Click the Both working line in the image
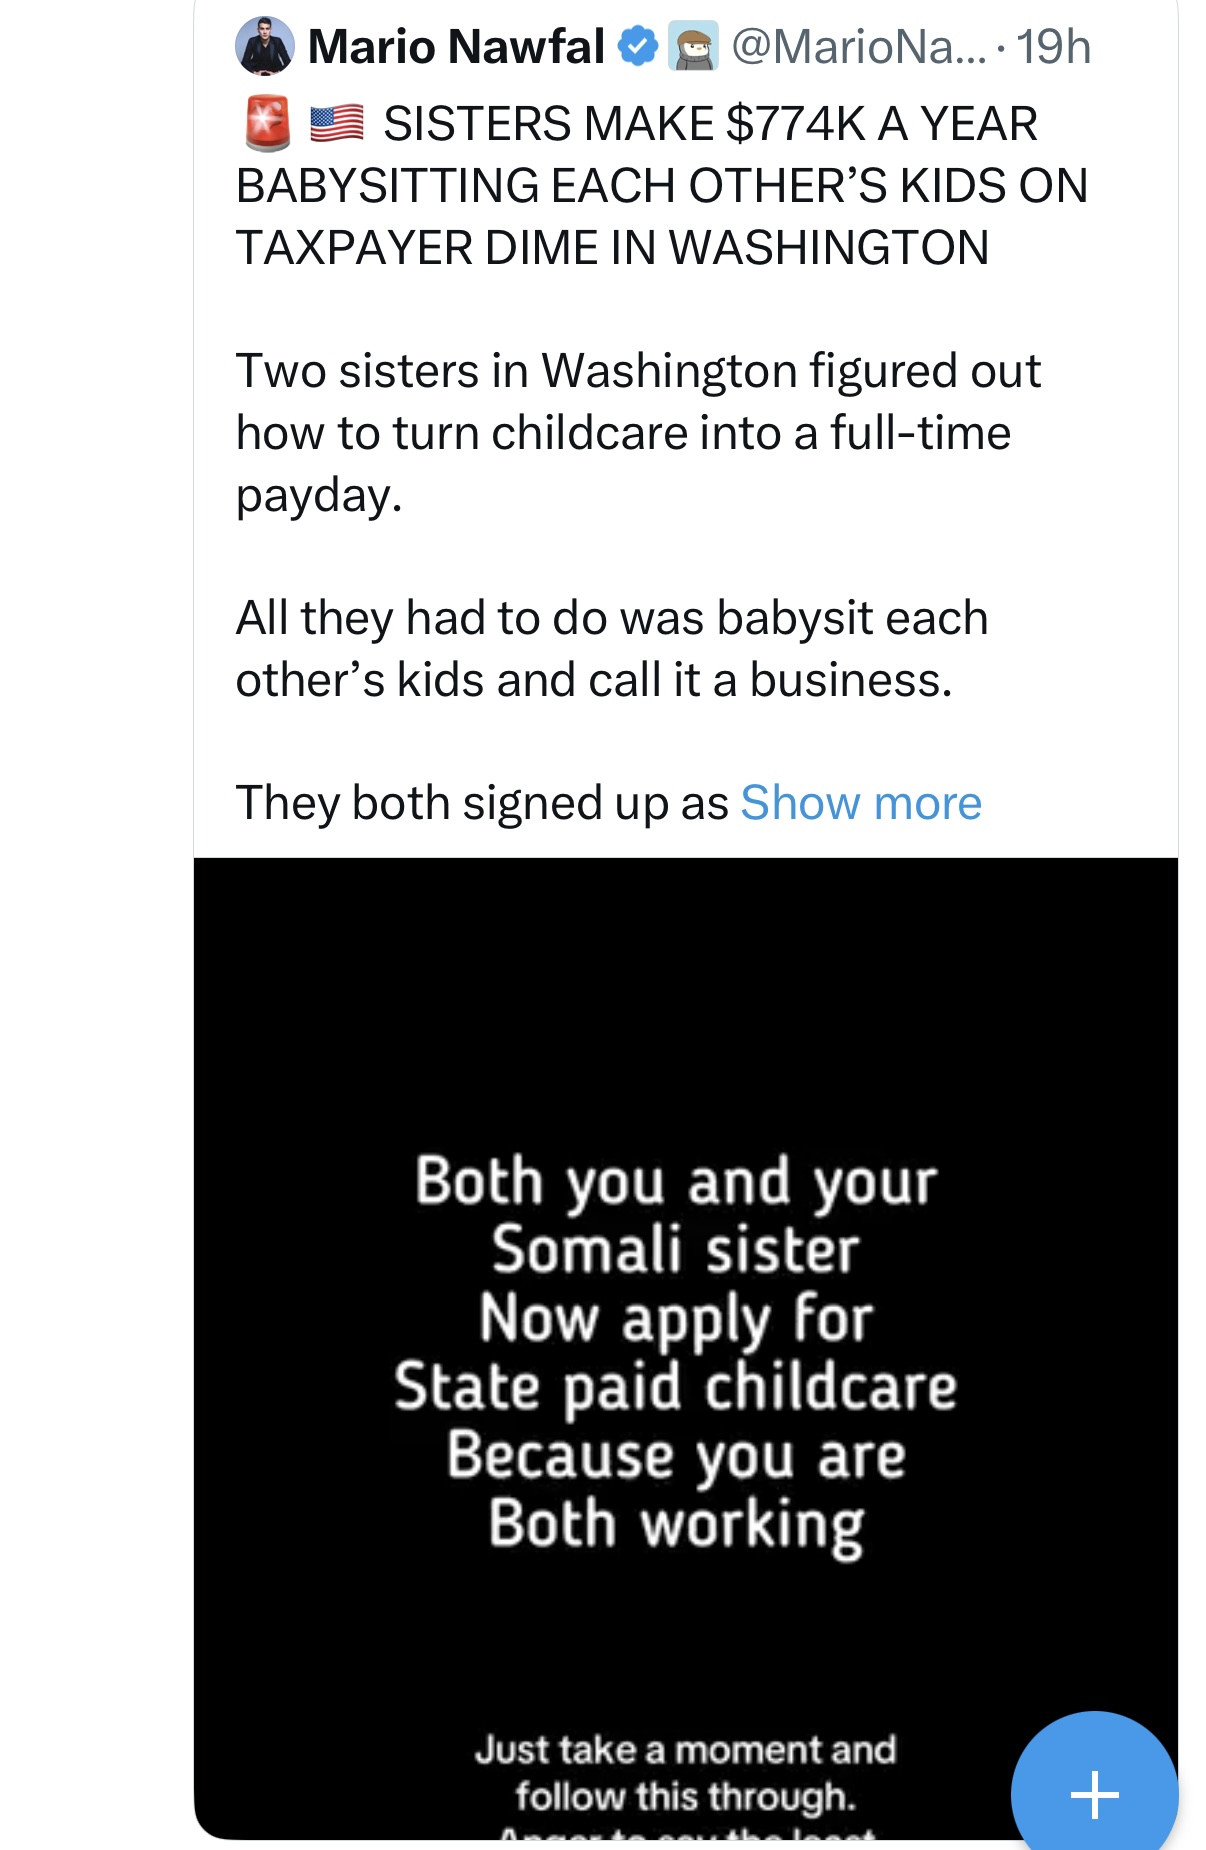The image size is (1206, 1850). tap(676, 1524)
